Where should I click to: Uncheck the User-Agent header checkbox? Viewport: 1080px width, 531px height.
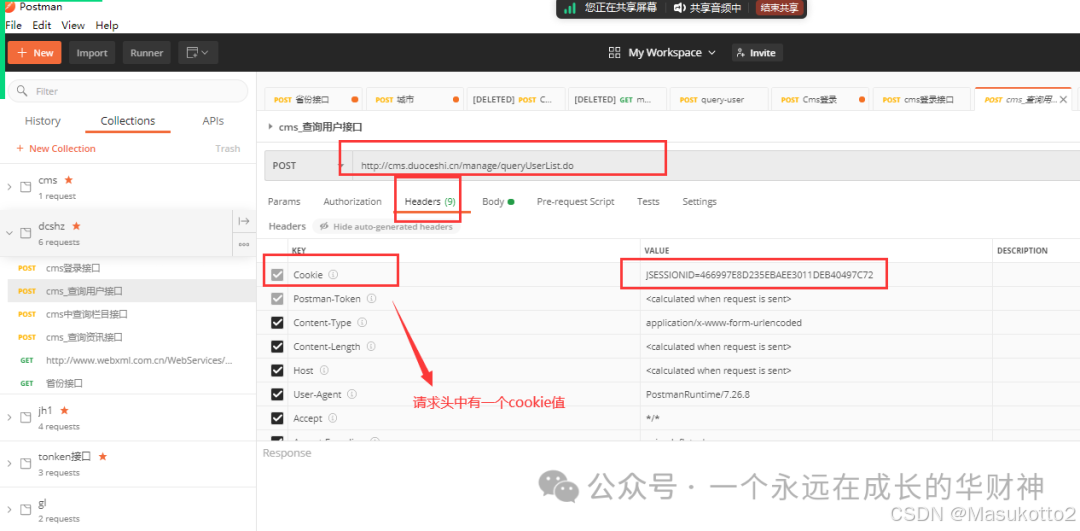click(277, 395)
